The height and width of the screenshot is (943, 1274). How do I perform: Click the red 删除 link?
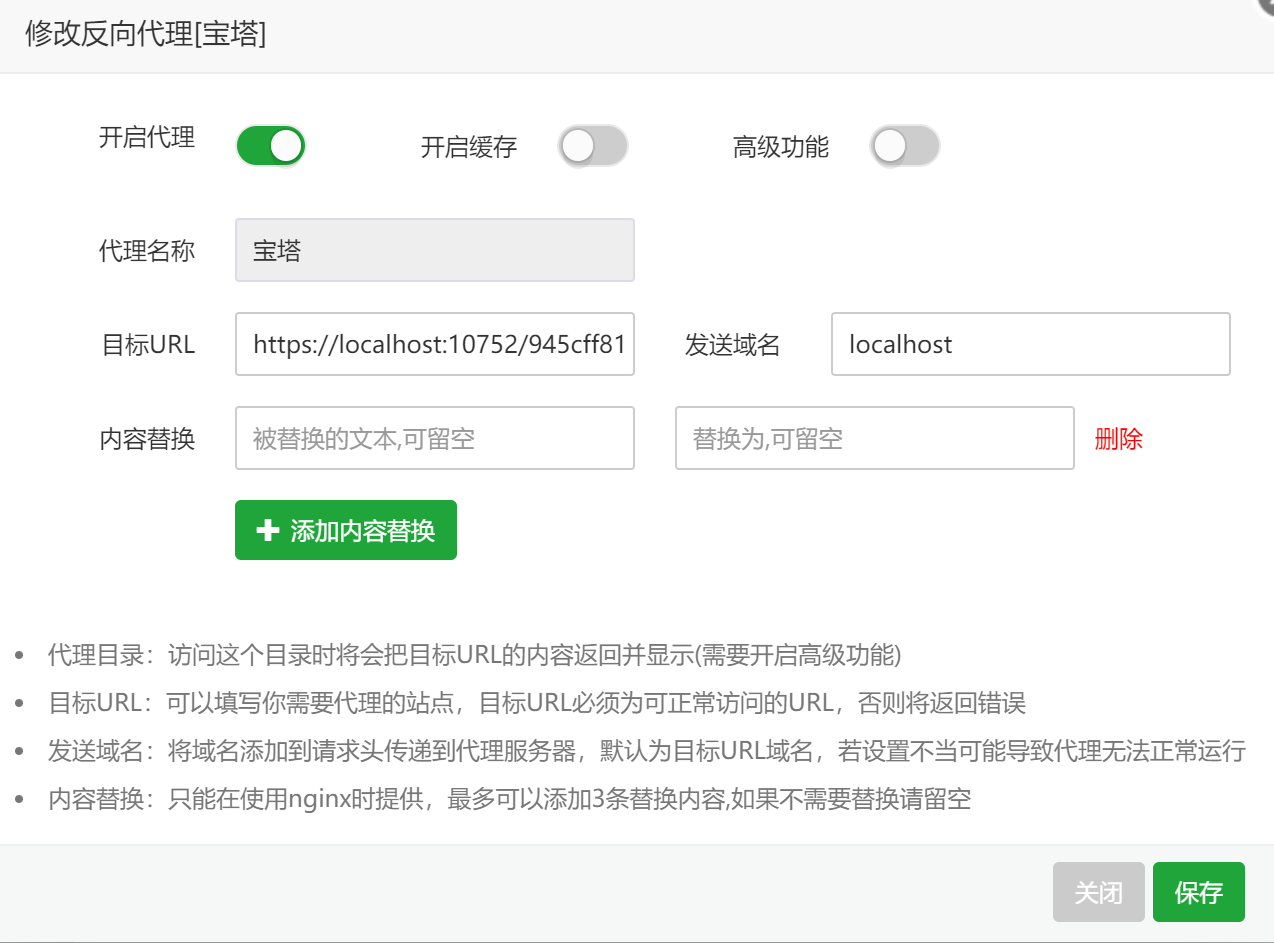(1119, 438)
